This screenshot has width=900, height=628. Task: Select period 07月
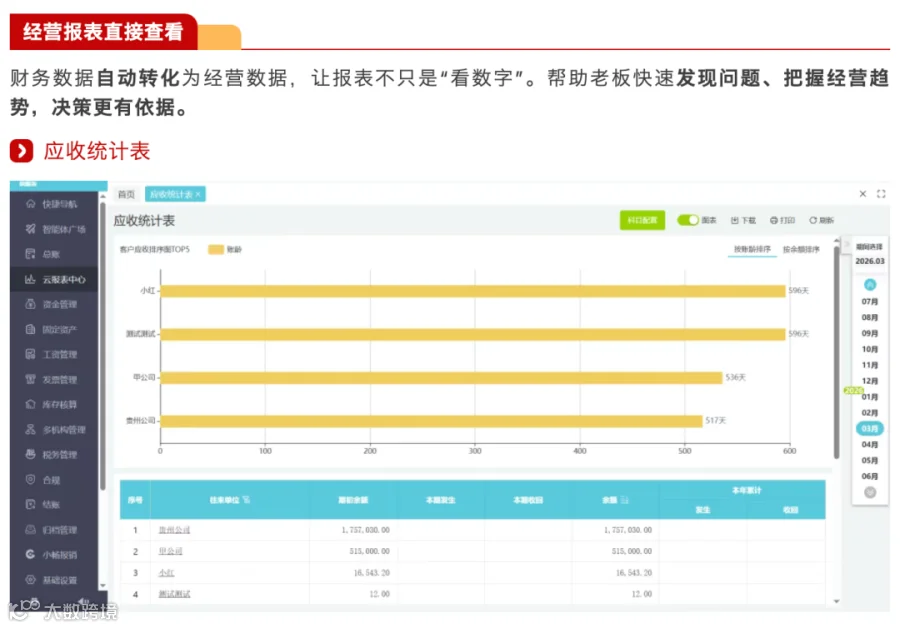pos(870,301)
